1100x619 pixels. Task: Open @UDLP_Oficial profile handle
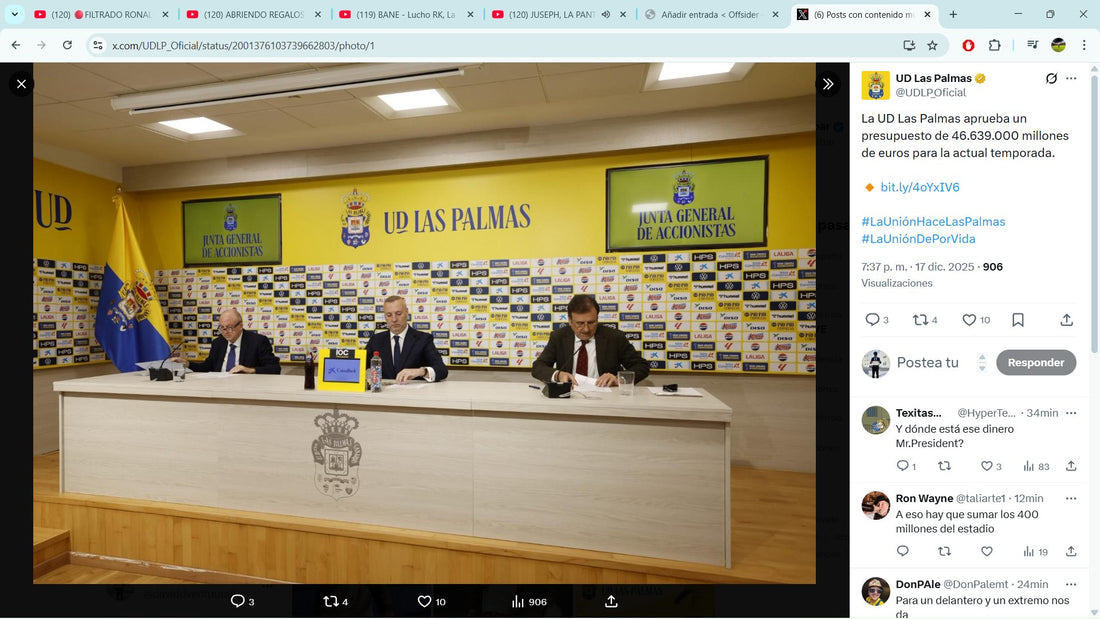(x=930, y=93)
